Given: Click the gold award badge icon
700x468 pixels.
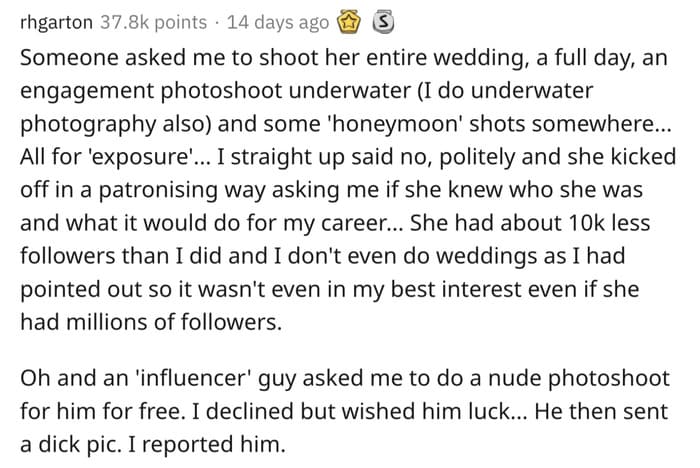Looking at the screenshot, I should click(x=350, y=22).
